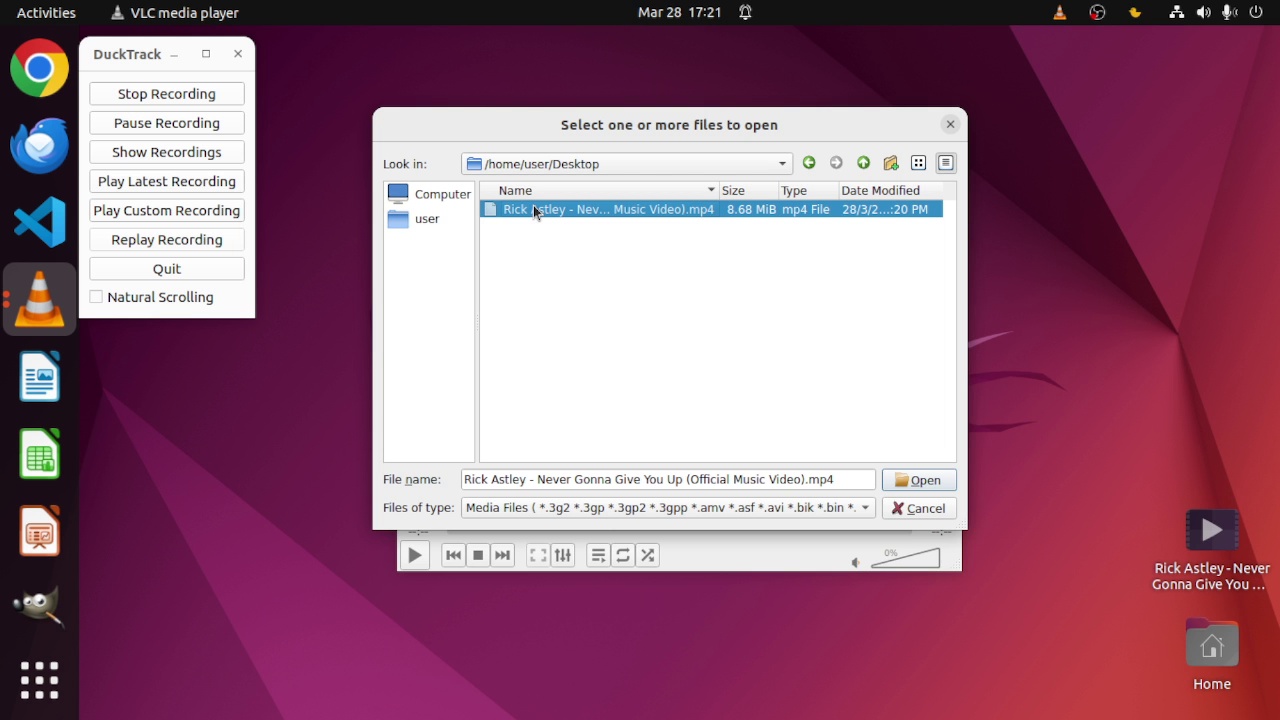The width and height of the screenshot is (1280, 720).
Task: Expand the Files of type dropdown
Action: tap(865, 508)
